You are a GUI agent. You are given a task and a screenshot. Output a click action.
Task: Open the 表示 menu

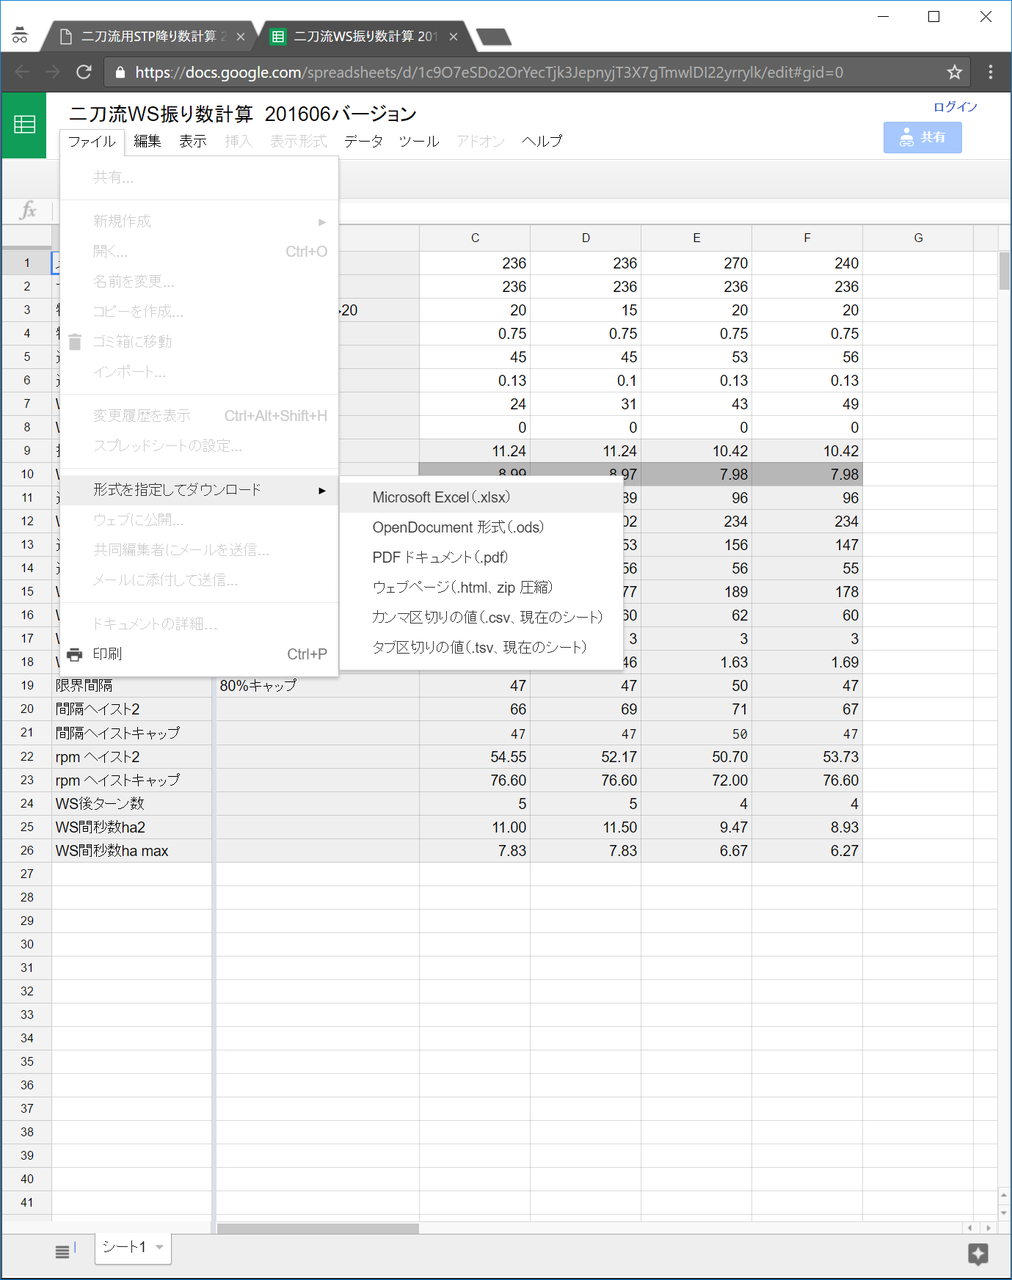[193, 141]
